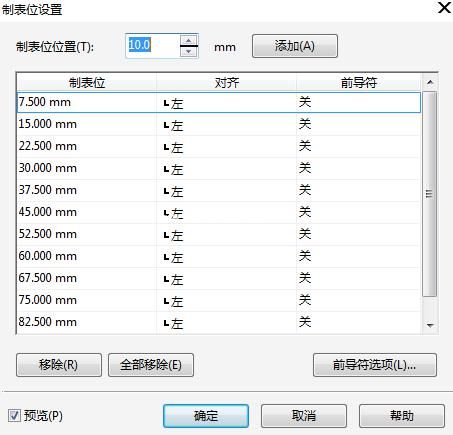Click left-align icon in 75.000 mm row
Image resolution: width=453 pixels, height=435 pixels.
(x=166, y=302)
